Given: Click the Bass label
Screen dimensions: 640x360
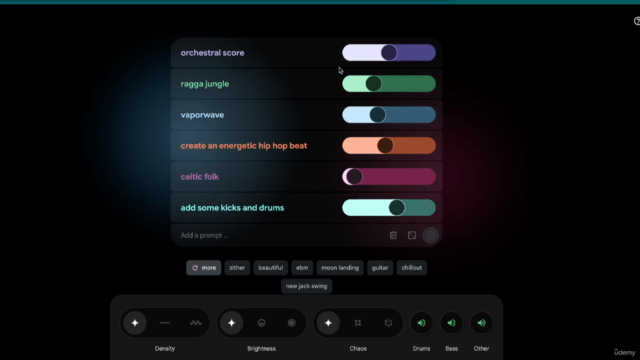Looking at the screenshot, I should click(451, 349).
